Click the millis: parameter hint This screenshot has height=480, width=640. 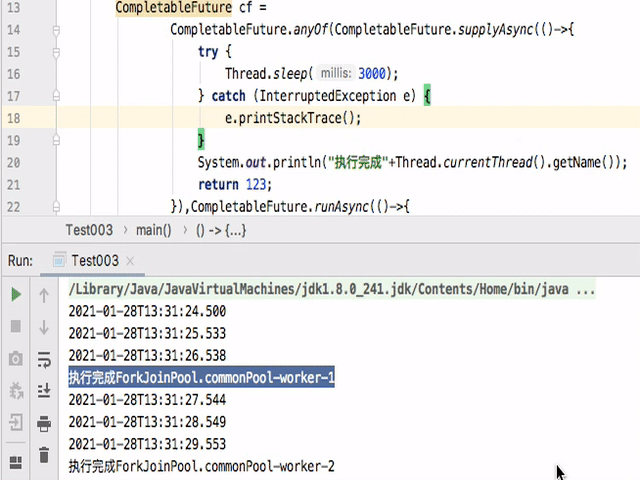(x=336, y=73)
